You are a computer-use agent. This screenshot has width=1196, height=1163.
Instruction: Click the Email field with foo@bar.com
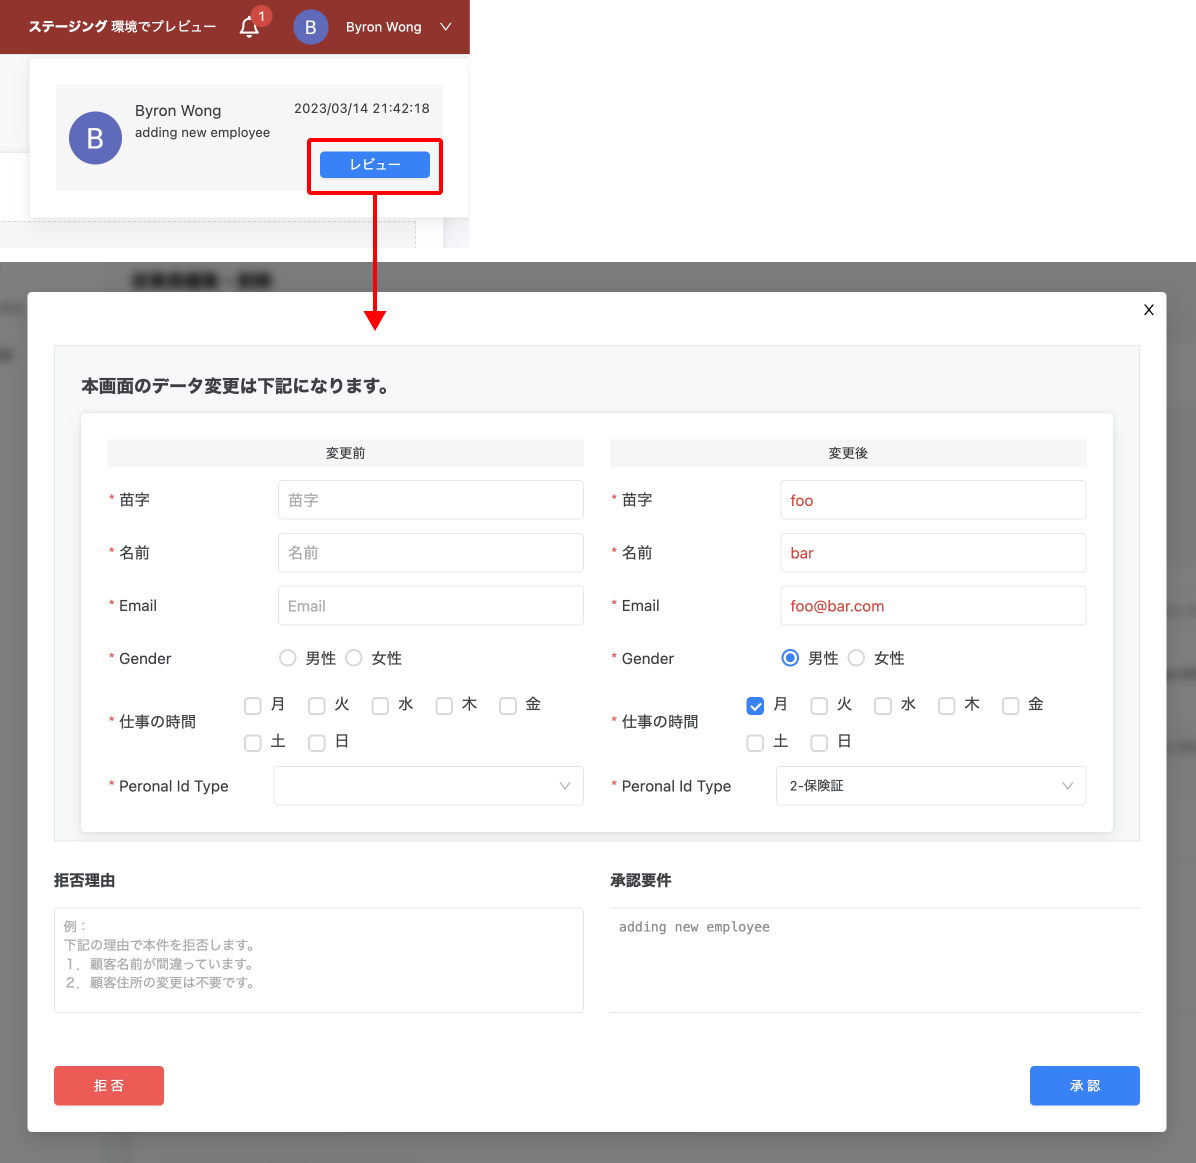(932, 606)
